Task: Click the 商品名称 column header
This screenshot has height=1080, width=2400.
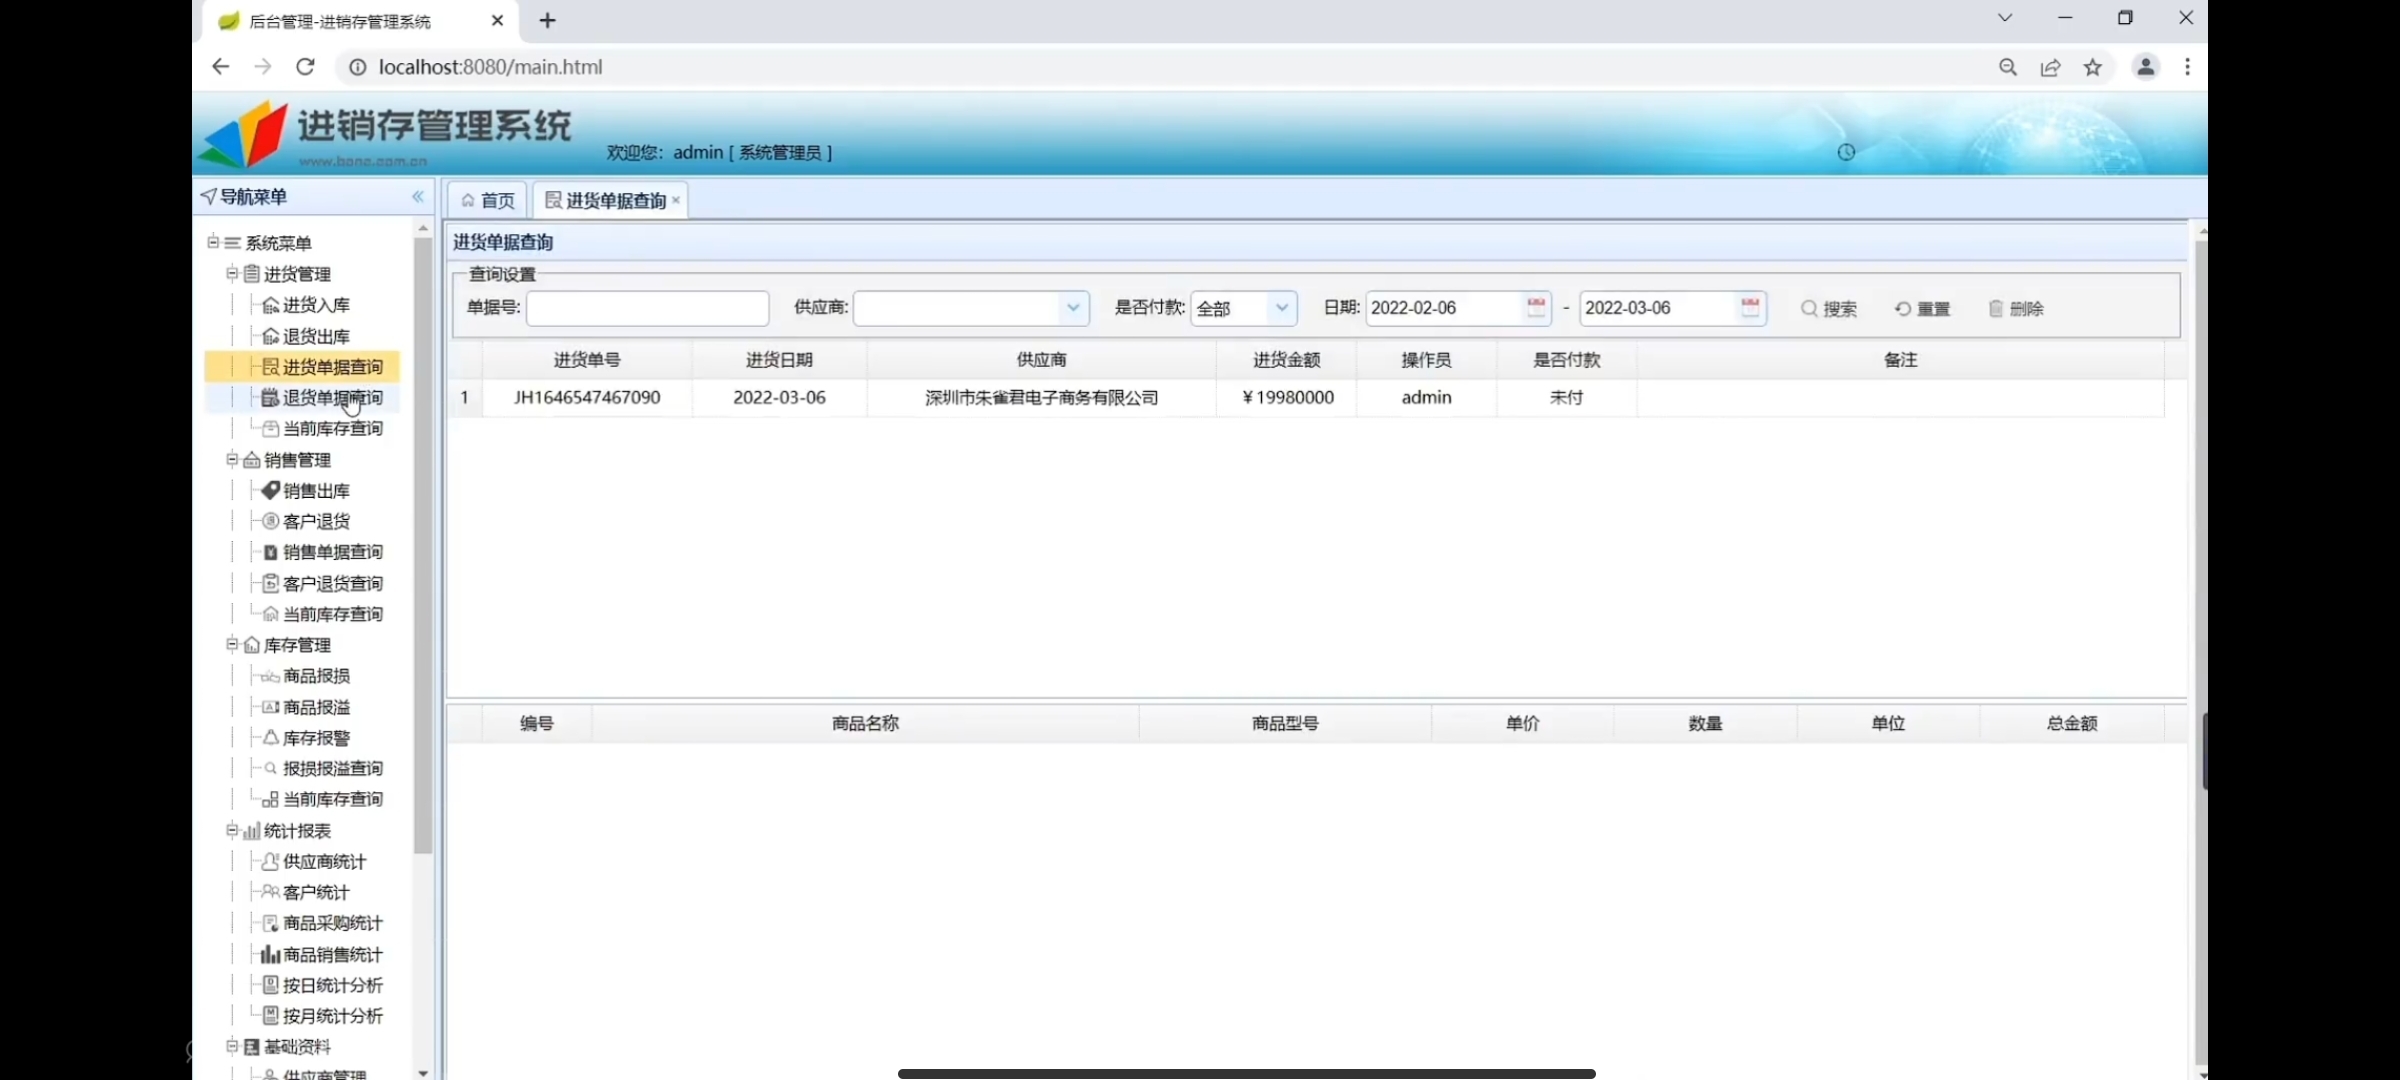Action: coord(865,723)
